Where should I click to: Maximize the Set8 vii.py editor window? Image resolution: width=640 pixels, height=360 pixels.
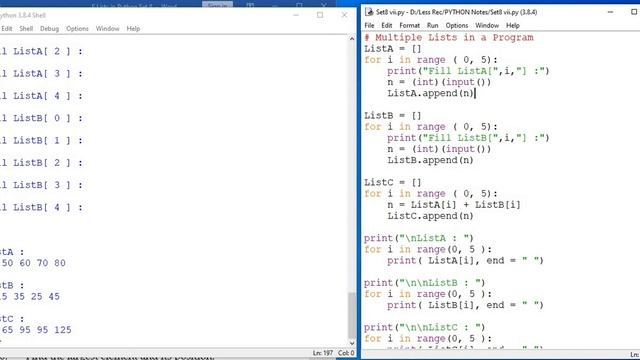634,12
